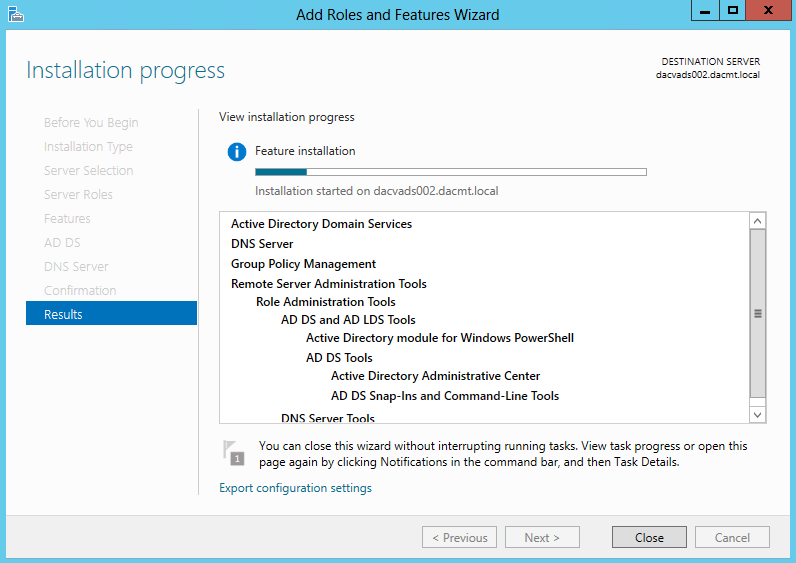796x563 pixels.
Task: Click the scroll down arrow in results list
Action: coord(757,415)
